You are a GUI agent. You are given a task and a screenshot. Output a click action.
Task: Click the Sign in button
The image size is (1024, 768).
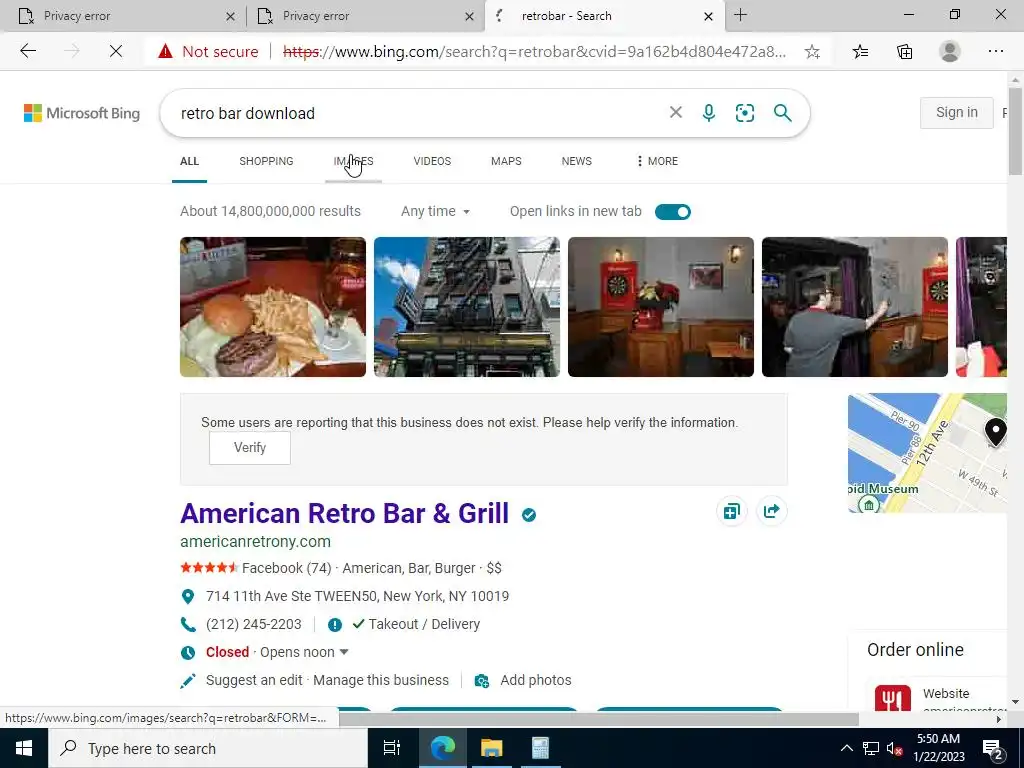pos(957,112)
